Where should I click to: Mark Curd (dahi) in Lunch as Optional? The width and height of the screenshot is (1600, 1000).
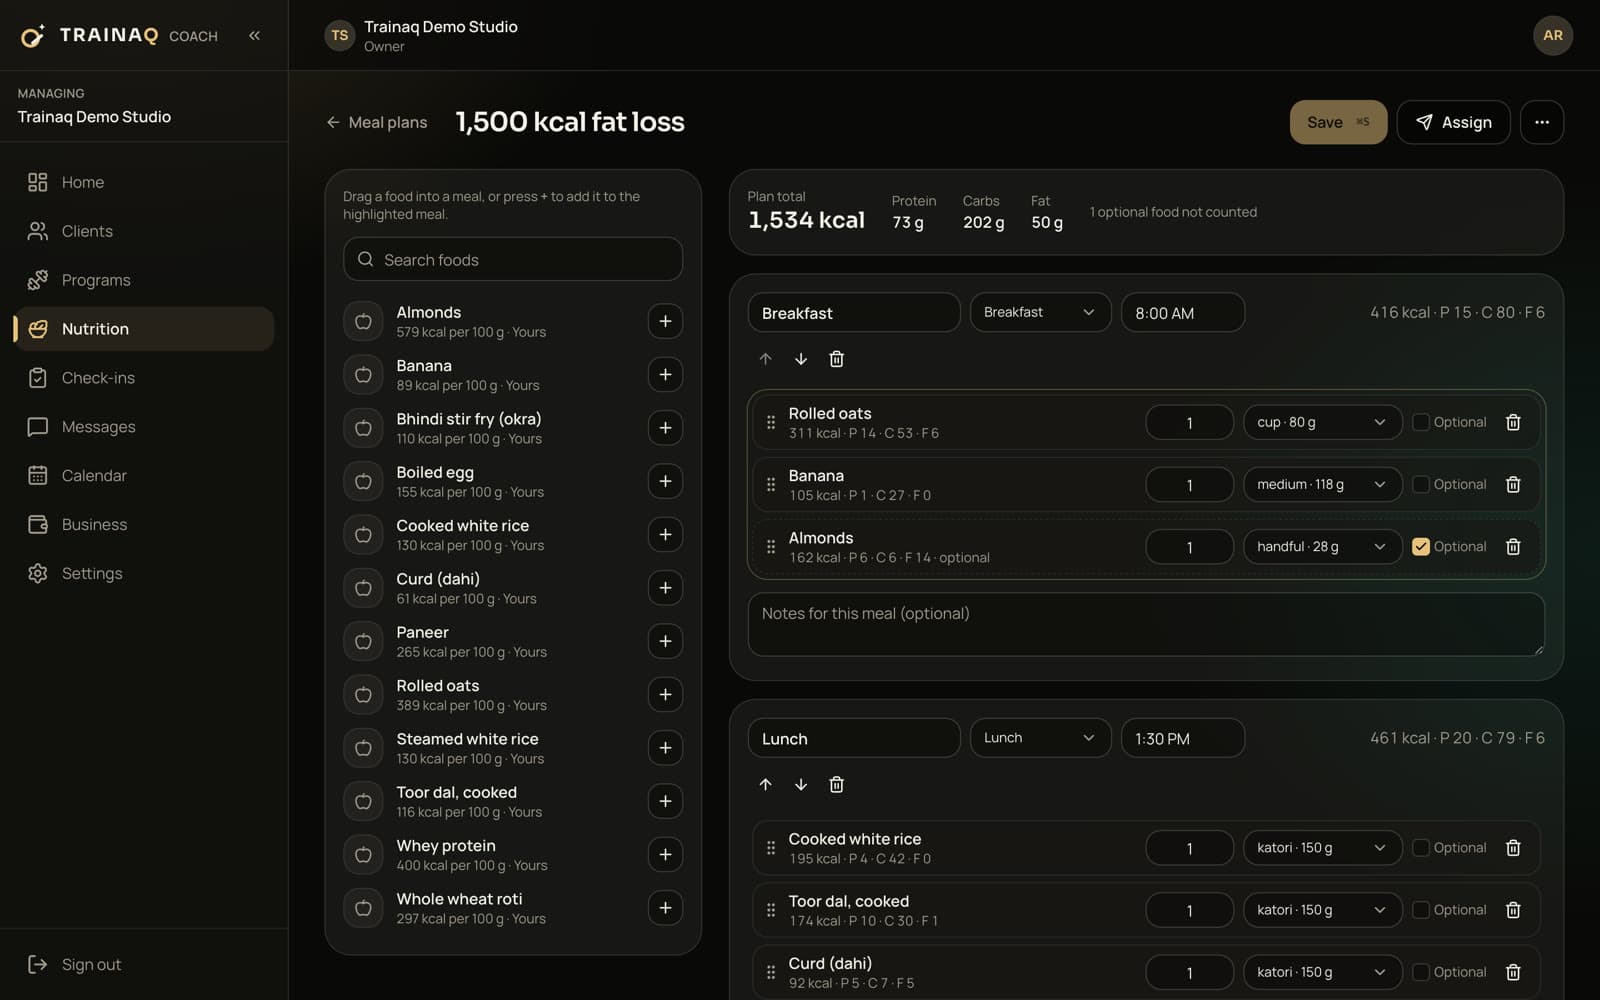[1420, 972]
